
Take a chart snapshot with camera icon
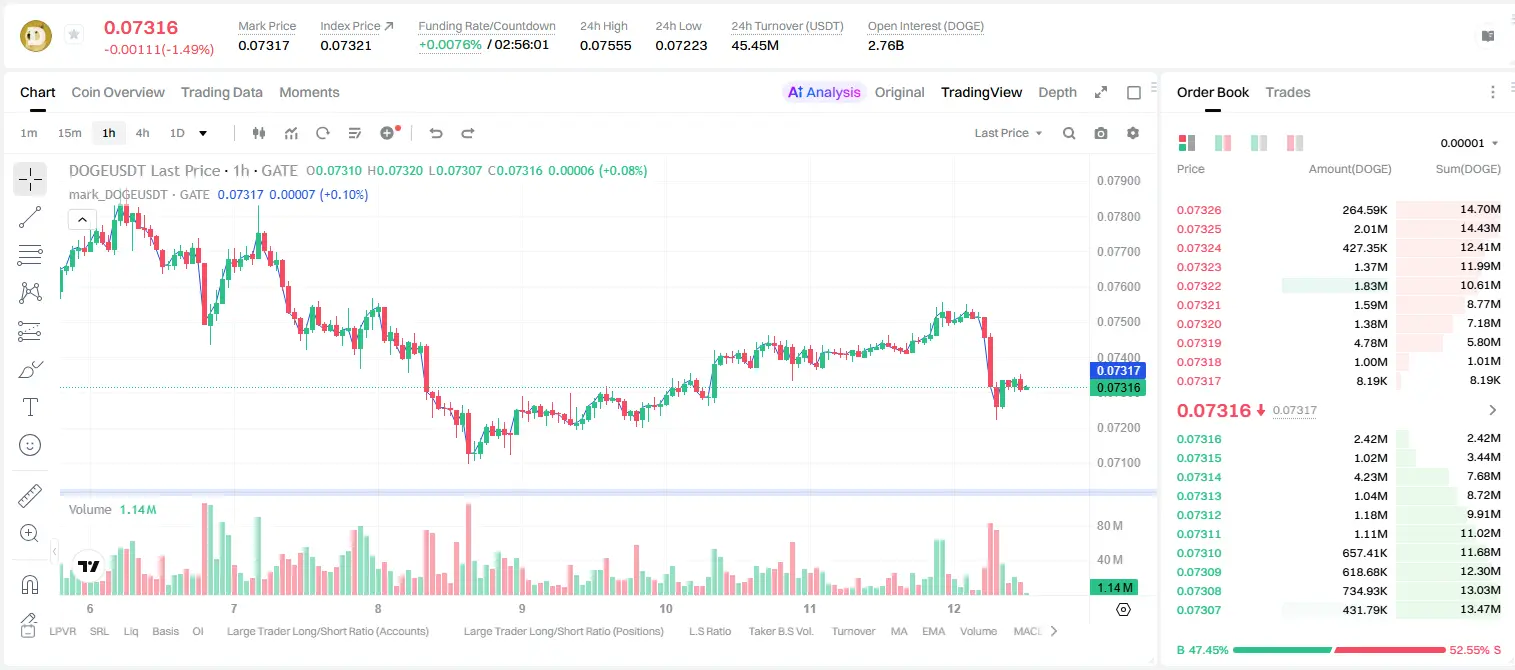(x=1101, y=133)
